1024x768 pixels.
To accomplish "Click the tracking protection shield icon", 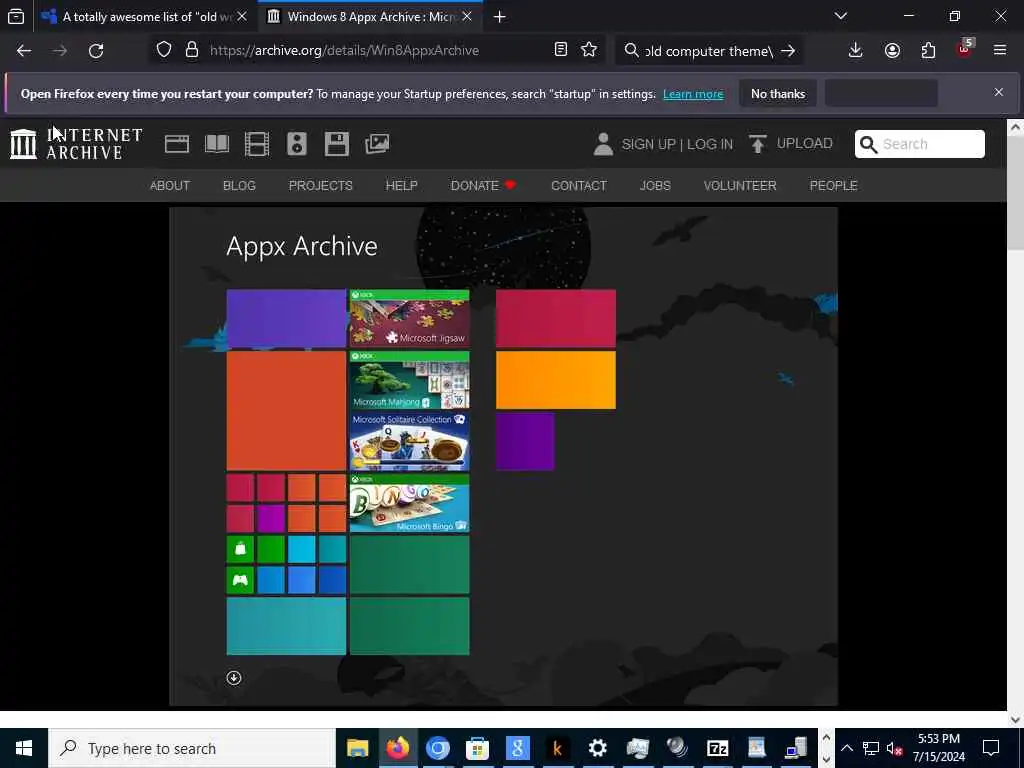I will pyautogui.click(x=163, y=50).
